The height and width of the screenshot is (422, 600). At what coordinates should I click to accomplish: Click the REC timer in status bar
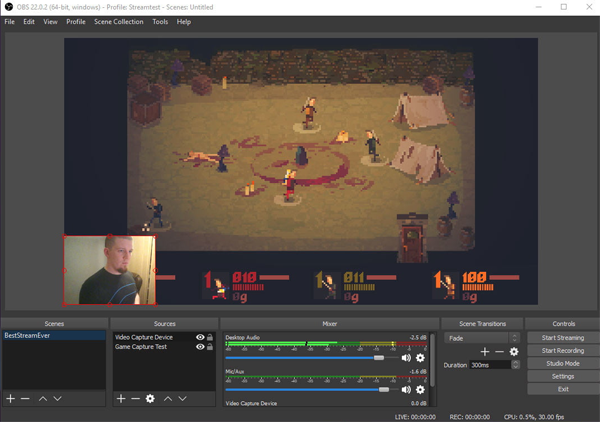point(470,417)
